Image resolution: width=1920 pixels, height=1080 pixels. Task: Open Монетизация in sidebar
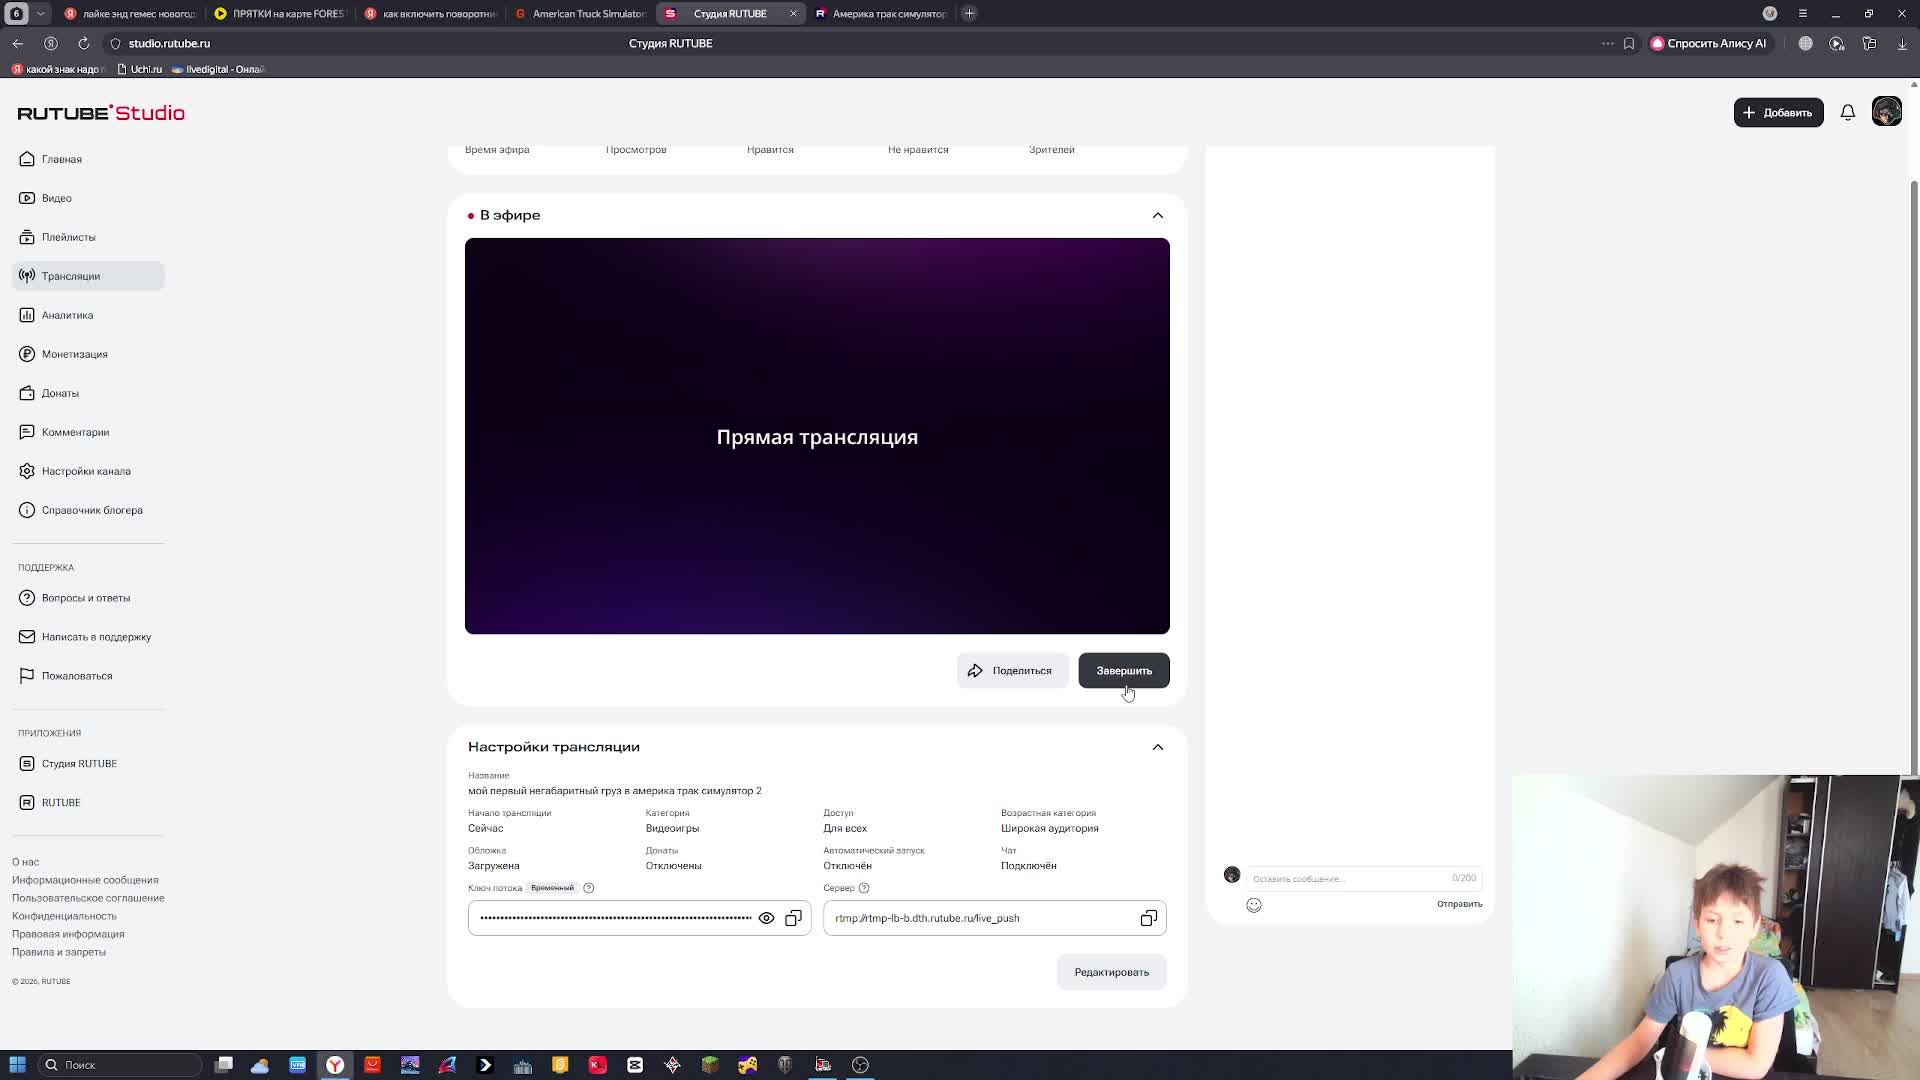(74, 354)
